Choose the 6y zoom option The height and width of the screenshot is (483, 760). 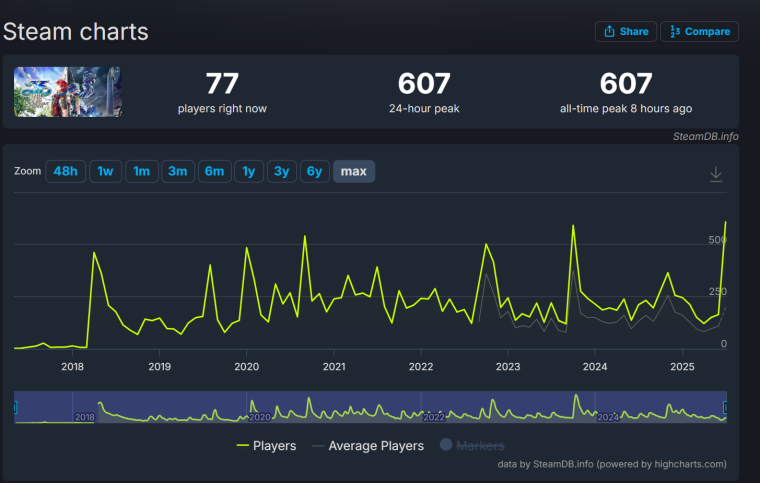tap(315, 171)
